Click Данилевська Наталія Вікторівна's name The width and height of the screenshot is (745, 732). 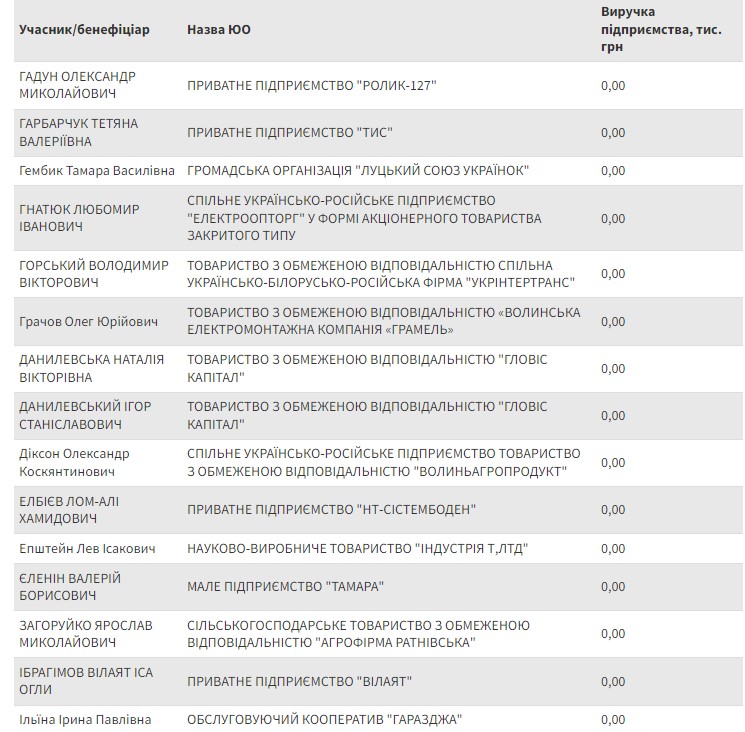[92, 369]
